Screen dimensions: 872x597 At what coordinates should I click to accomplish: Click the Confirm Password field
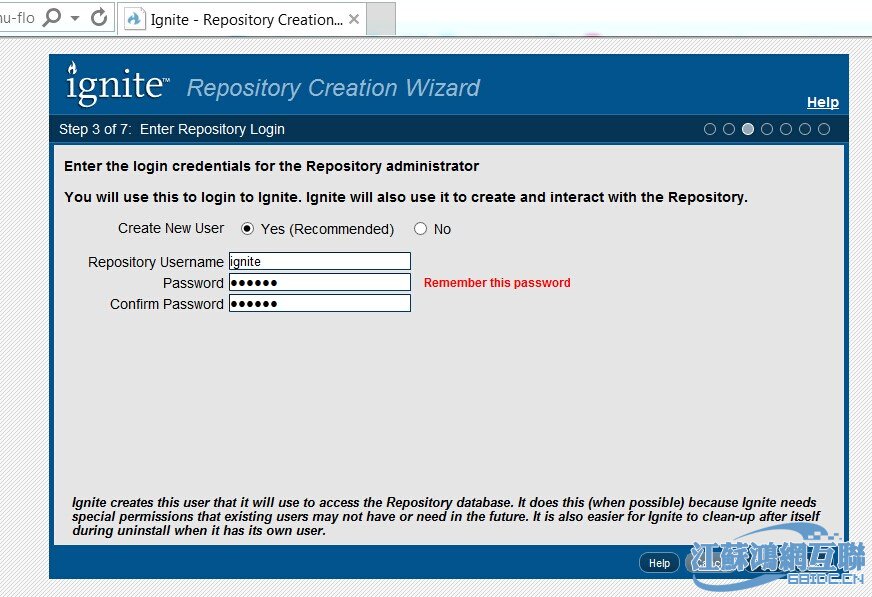320,304
